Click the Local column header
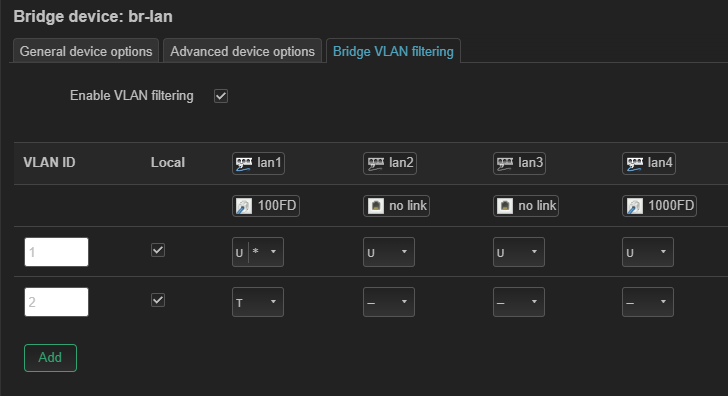Screen dimensions: 728x396 pyautogui.click(x=168, y=162)
